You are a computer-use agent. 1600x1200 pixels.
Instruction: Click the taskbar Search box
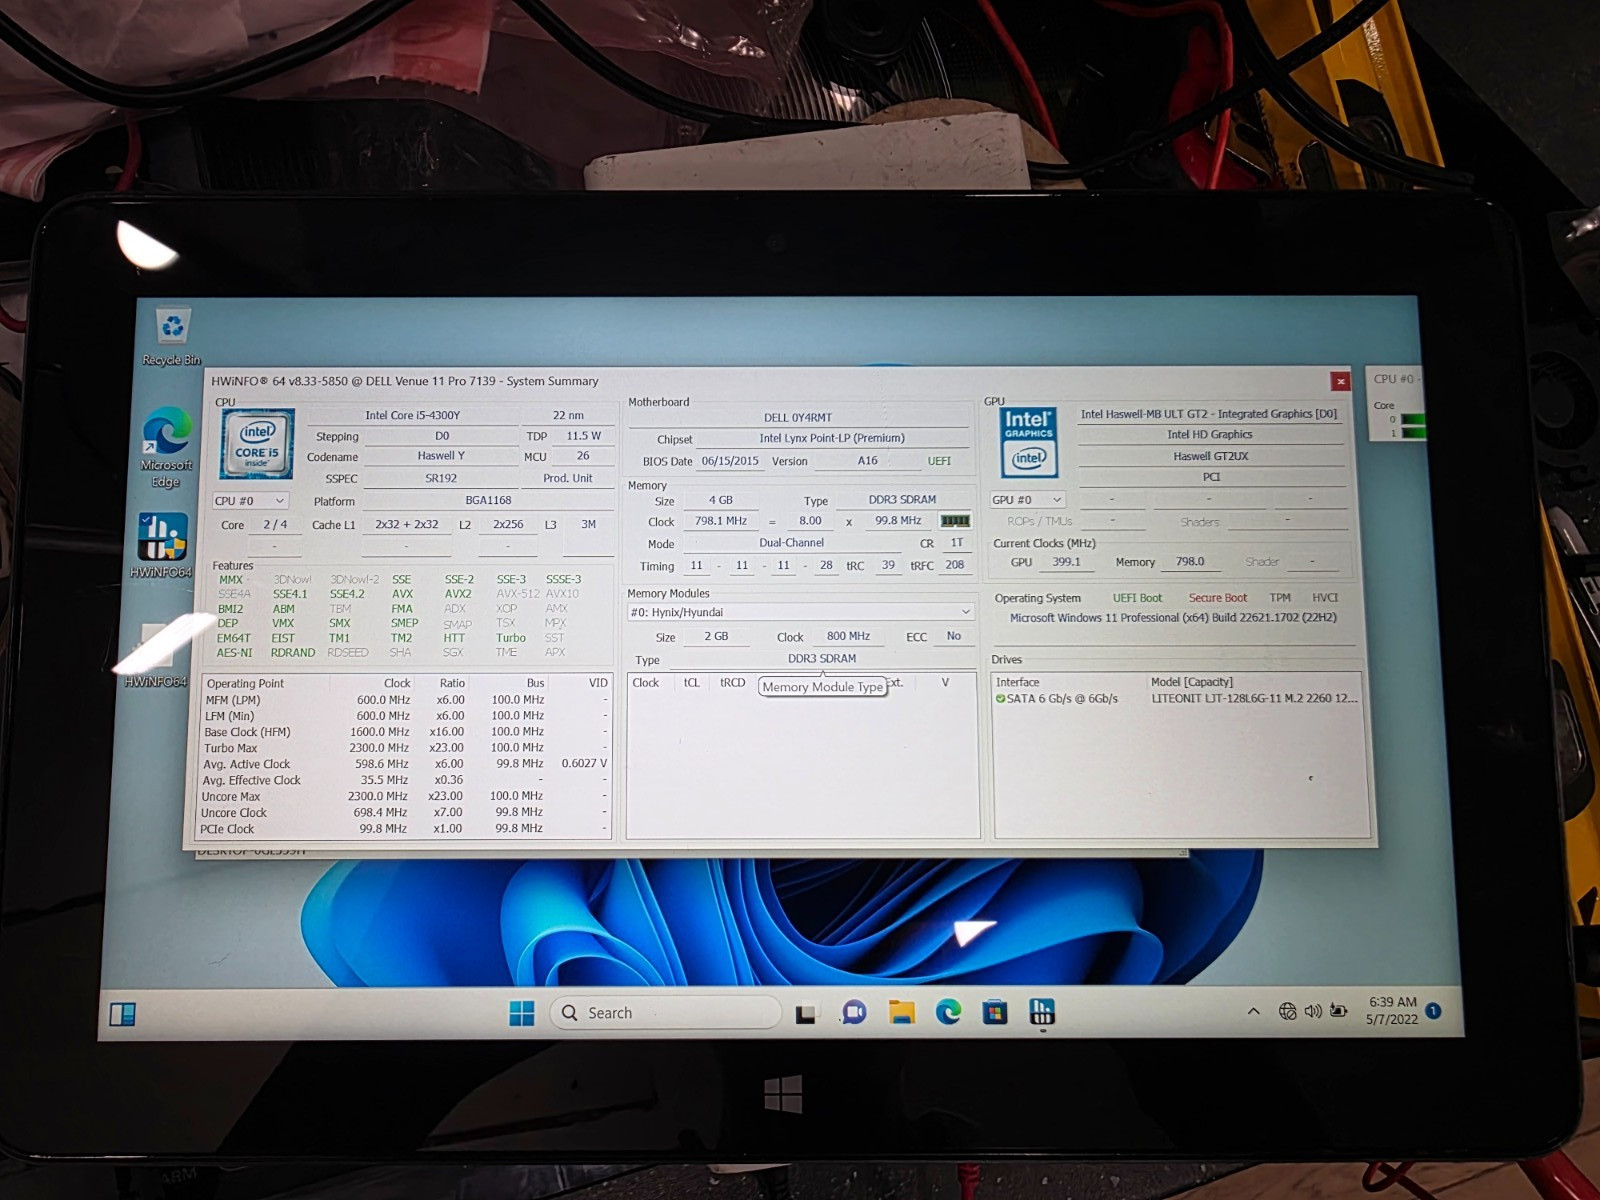[665, 1013]
